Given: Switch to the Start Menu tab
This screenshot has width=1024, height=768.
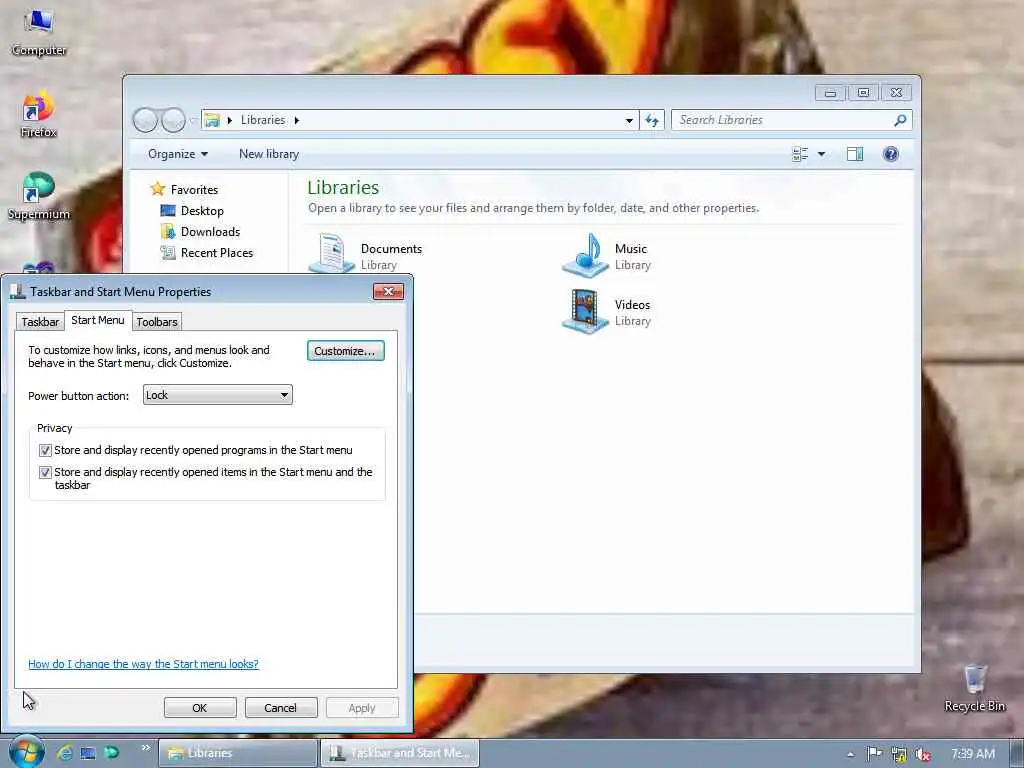Looking at the screenshot, I should coord(97,320).
